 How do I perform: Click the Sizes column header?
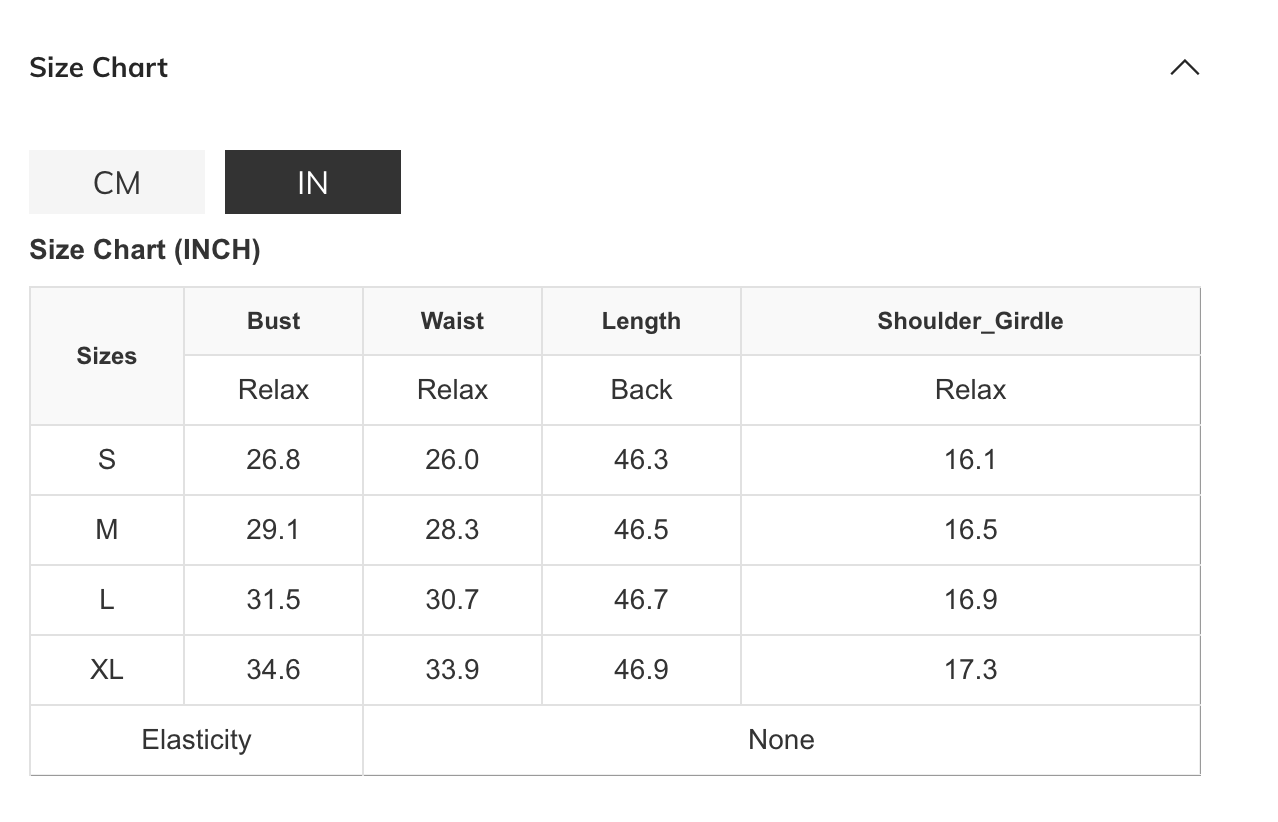107,356
